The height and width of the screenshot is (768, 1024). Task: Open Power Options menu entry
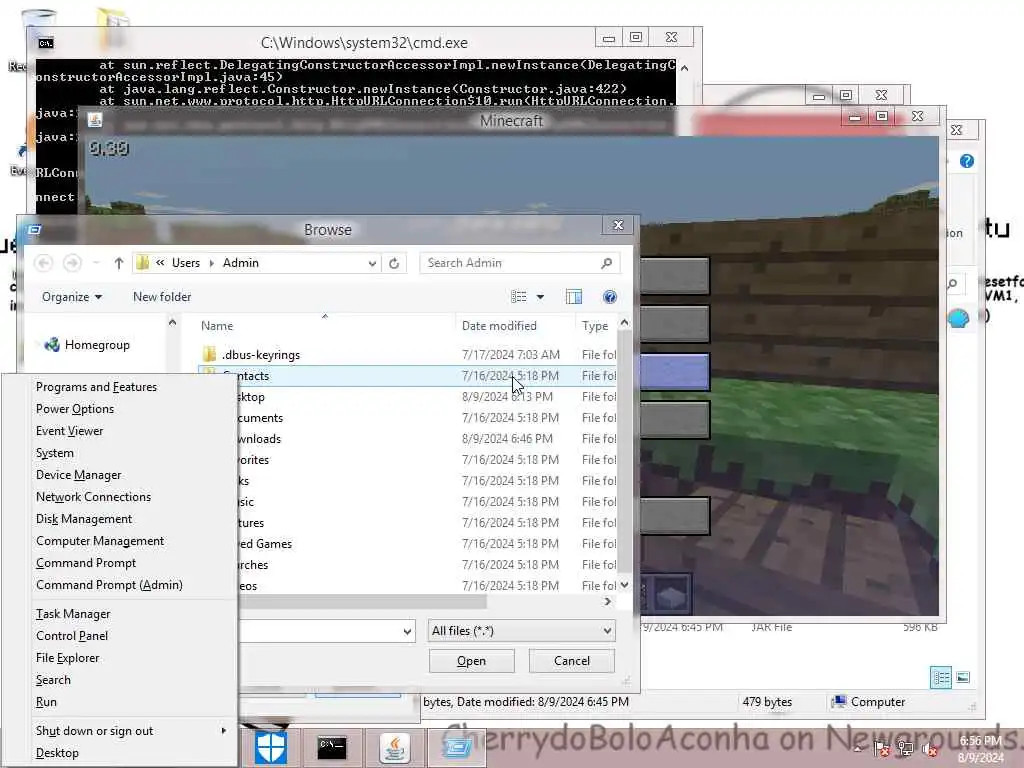(74, 409)
